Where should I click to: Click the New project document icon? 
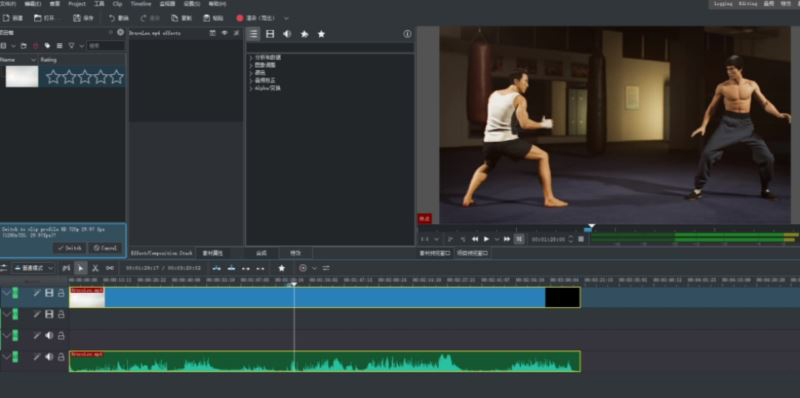click(5, 18)
